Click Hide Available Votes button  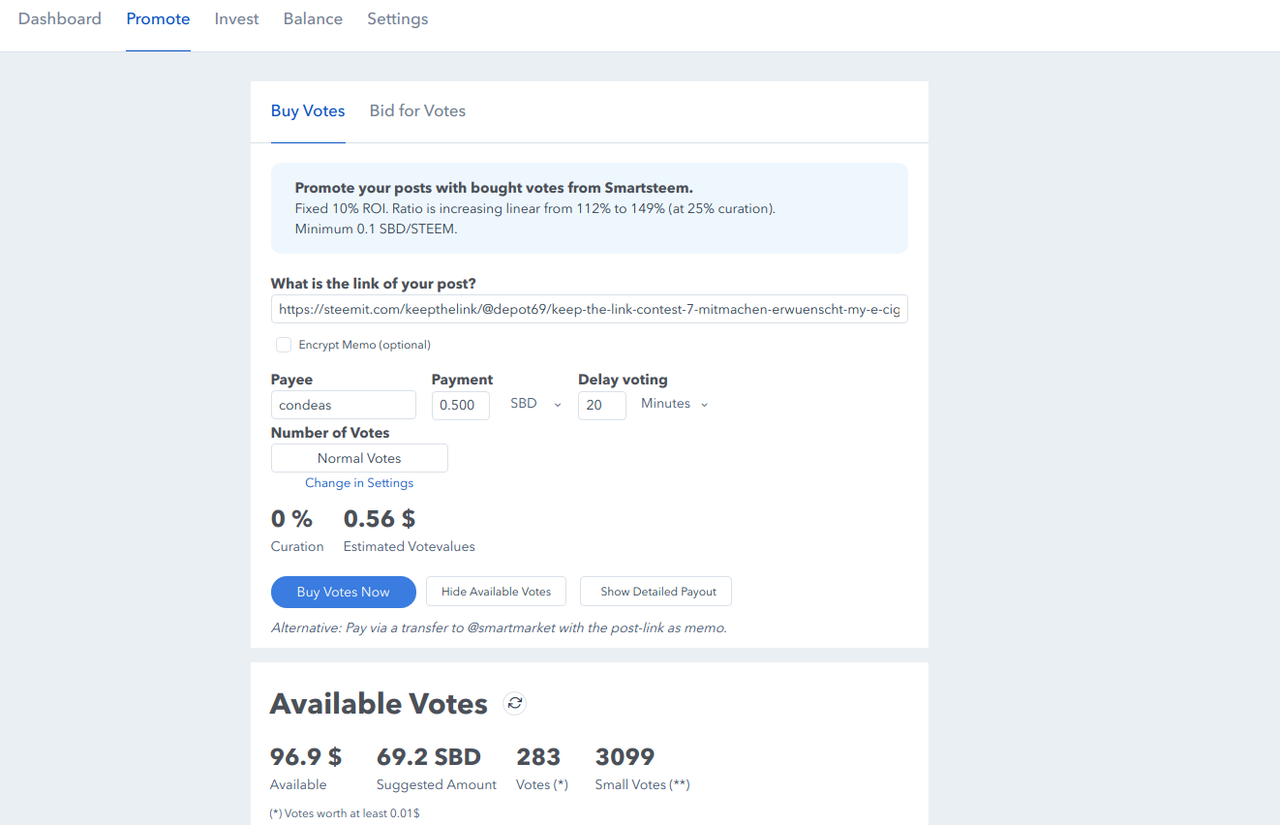[496, 591]
